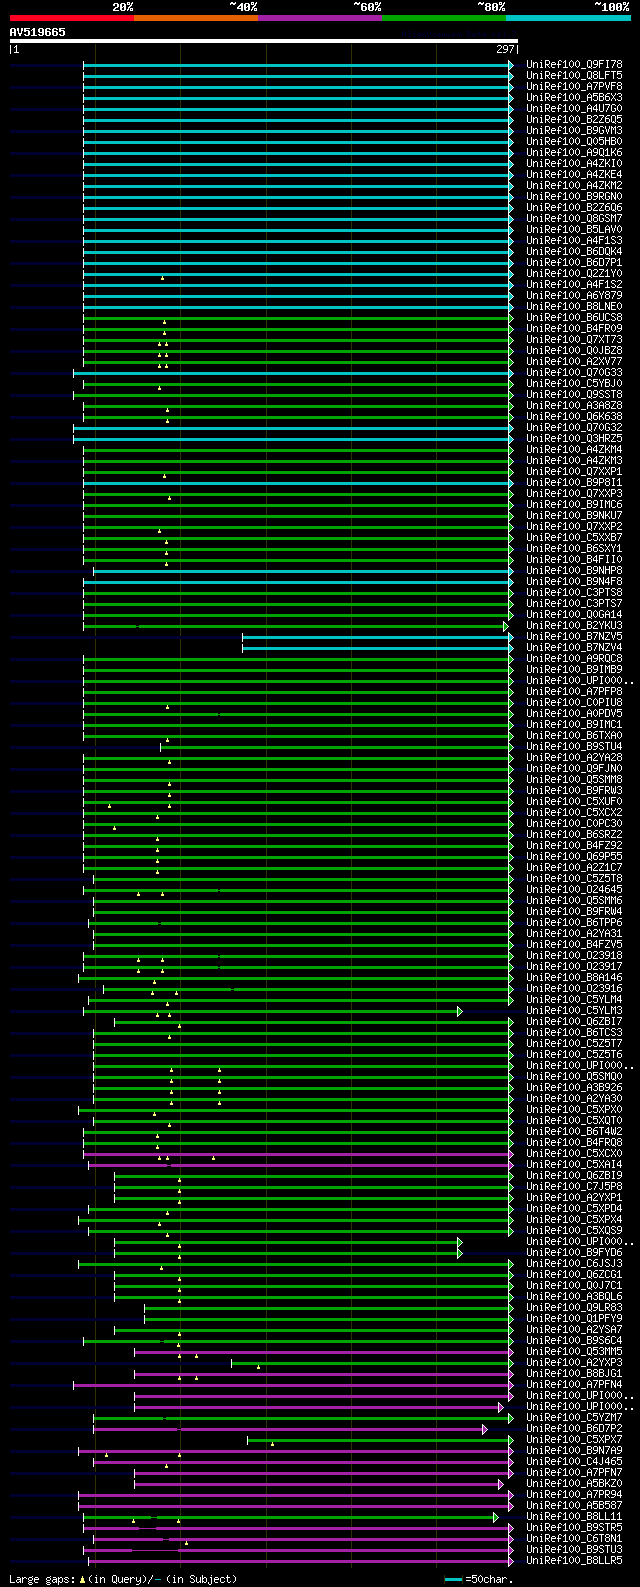The image size is (640, 1587).
Task: Open hit UniRef100_Q9SST8
Action: click(574, 394)
